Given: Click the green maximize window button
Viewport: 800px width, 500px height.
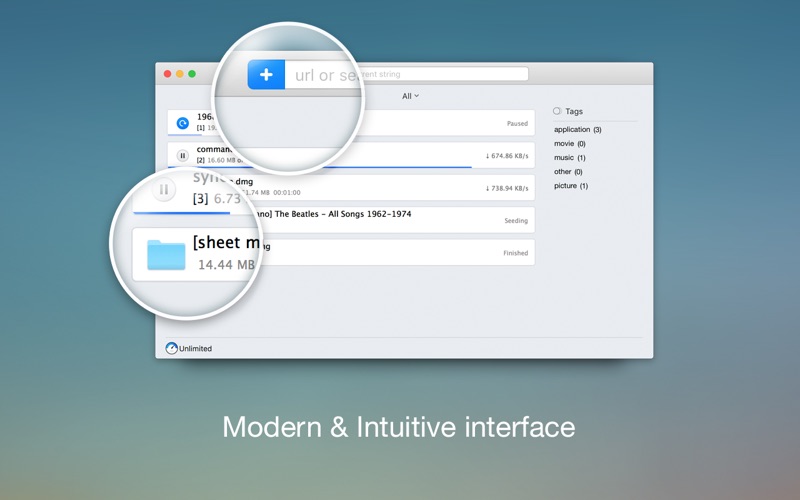Looking at the screenshot, I should pos(192,73).
